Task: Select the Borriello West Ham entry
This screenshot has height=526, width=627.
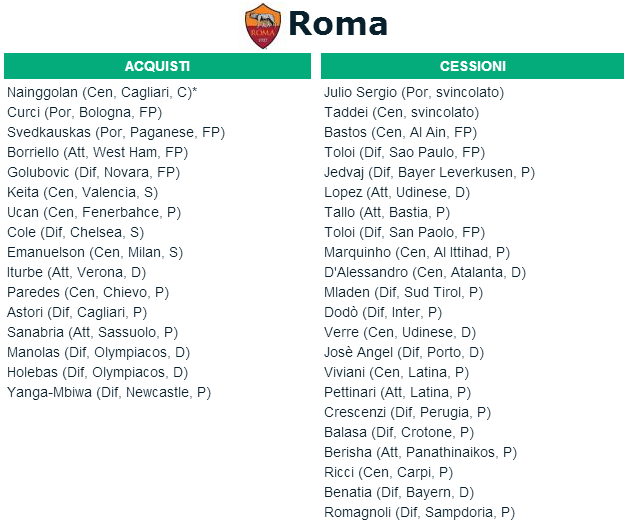Action: coord(97,152)
